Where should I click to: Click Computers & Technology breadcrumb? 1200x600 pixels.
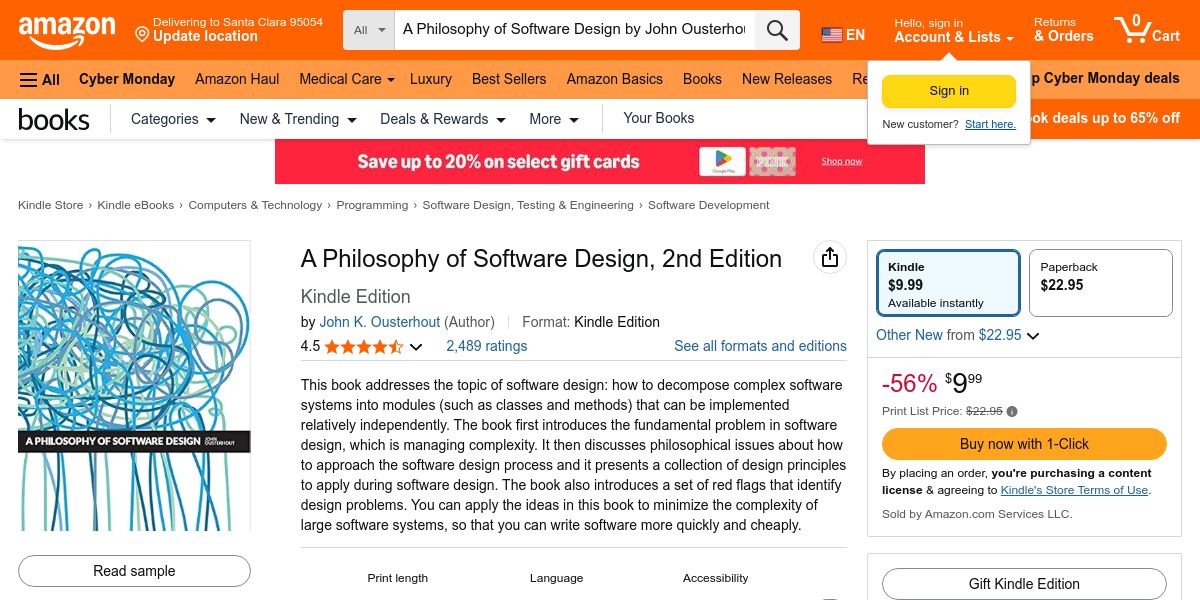point(255,205)
